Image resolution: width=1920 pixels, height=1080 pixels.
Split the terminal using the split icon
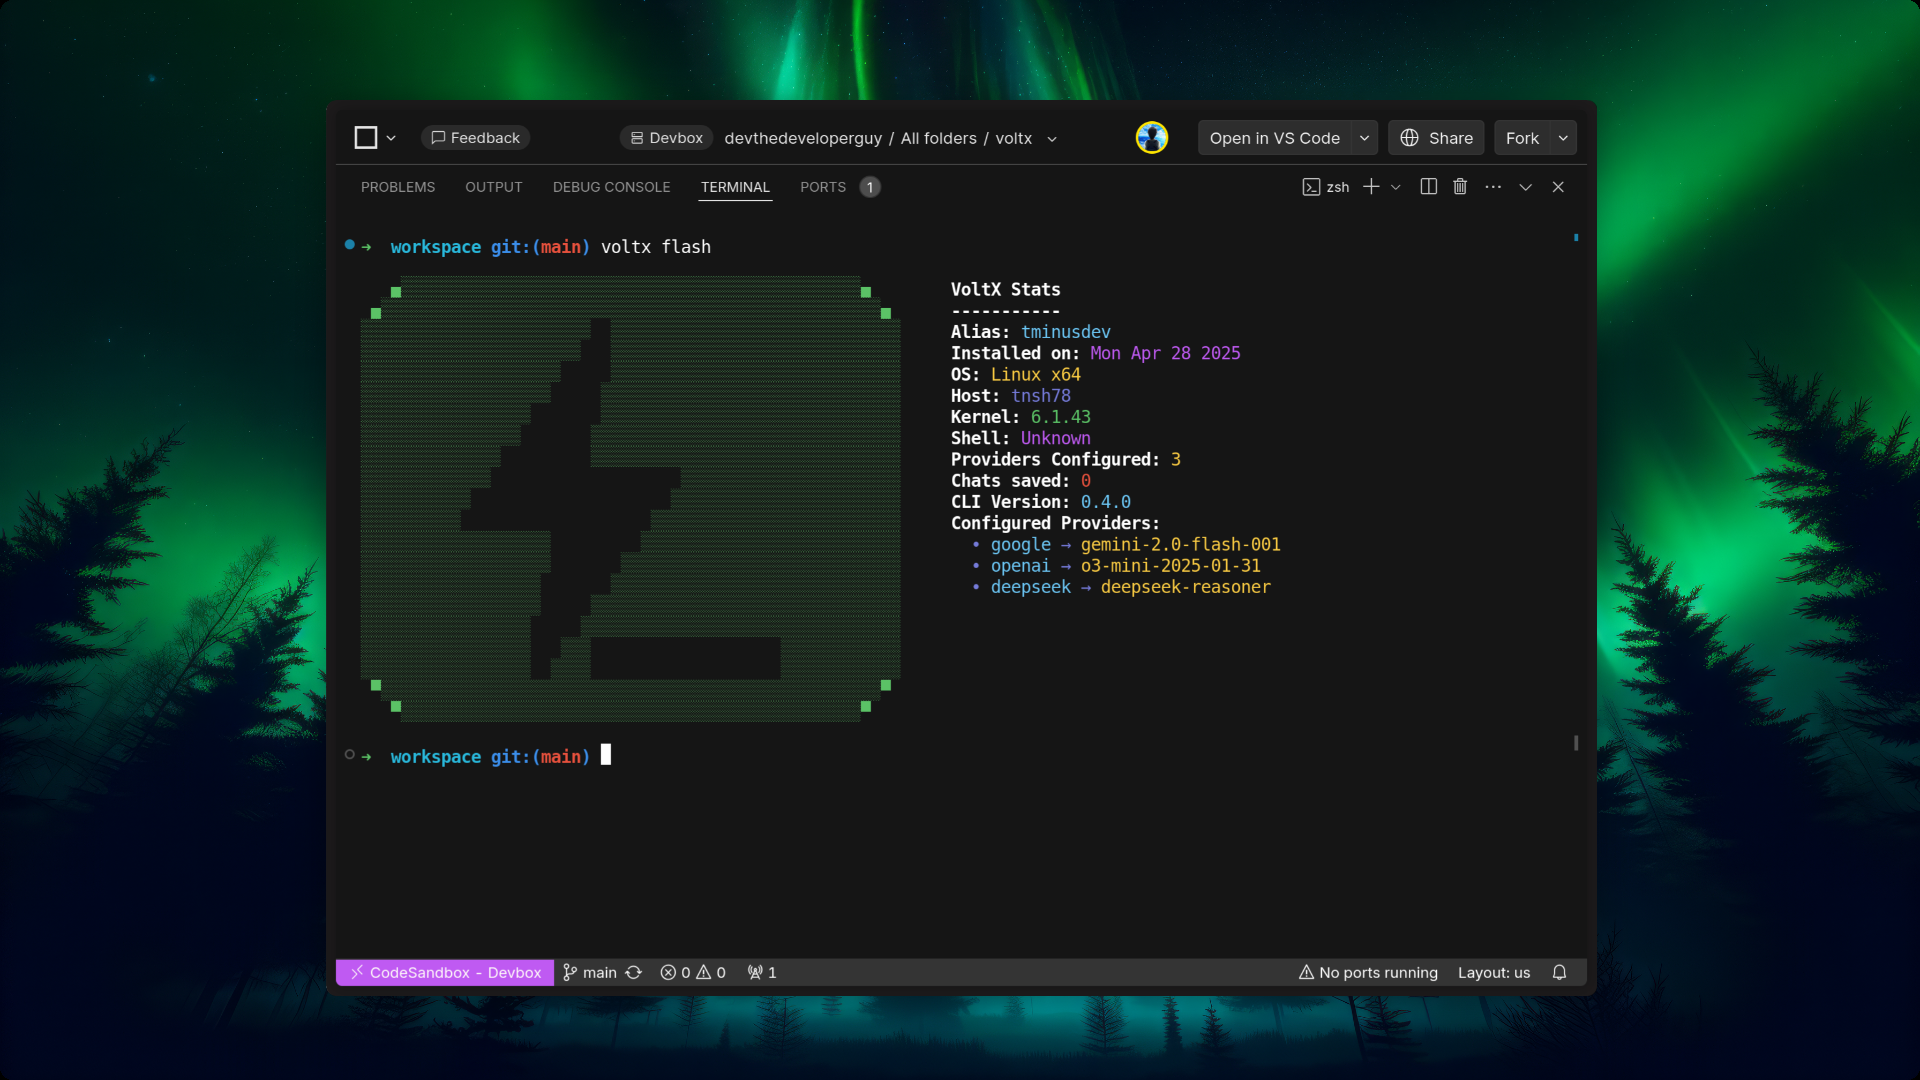click(x=1428, y=187)
